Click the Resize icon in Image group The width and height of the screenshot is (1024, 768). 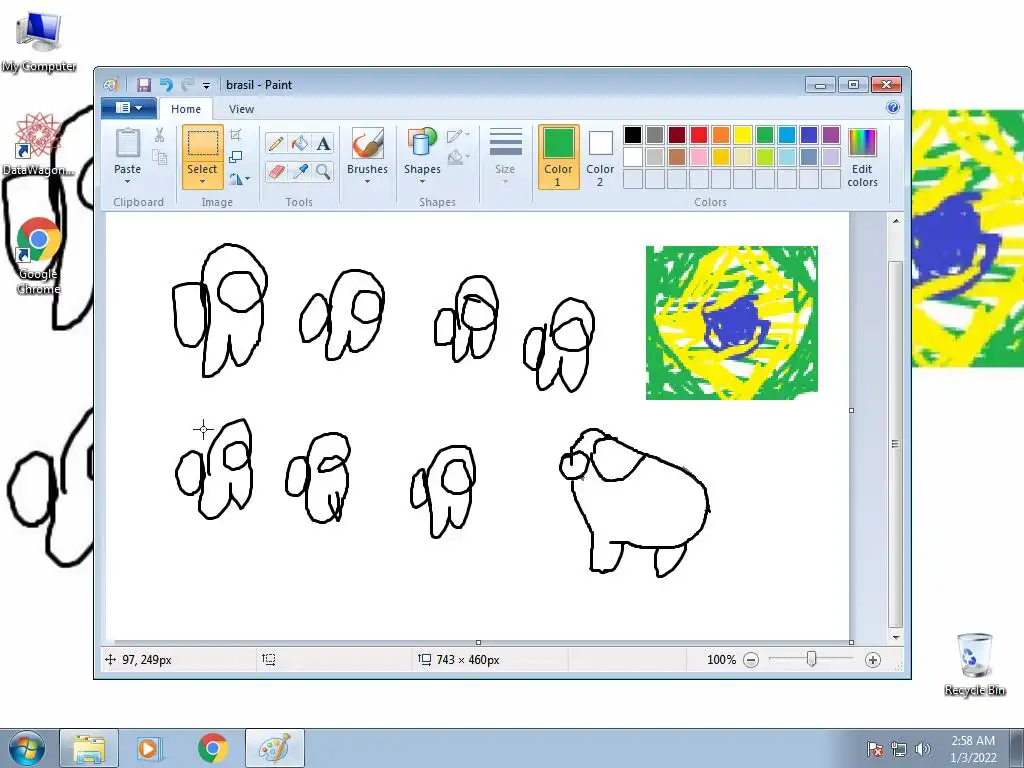tap(236, 157)
